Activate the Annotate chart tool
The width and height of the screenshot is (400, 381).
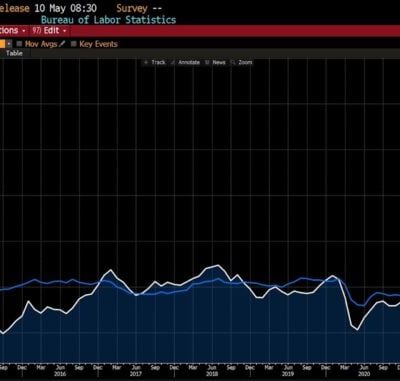pos(186,62)
